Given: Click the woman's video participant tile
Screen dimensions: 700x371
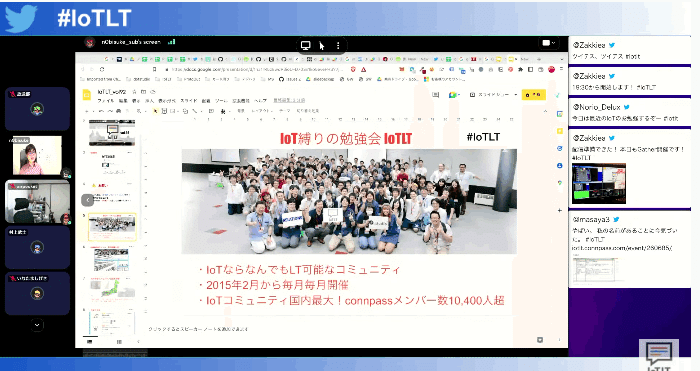Looking at the screenshot, I should coord(38,155).
